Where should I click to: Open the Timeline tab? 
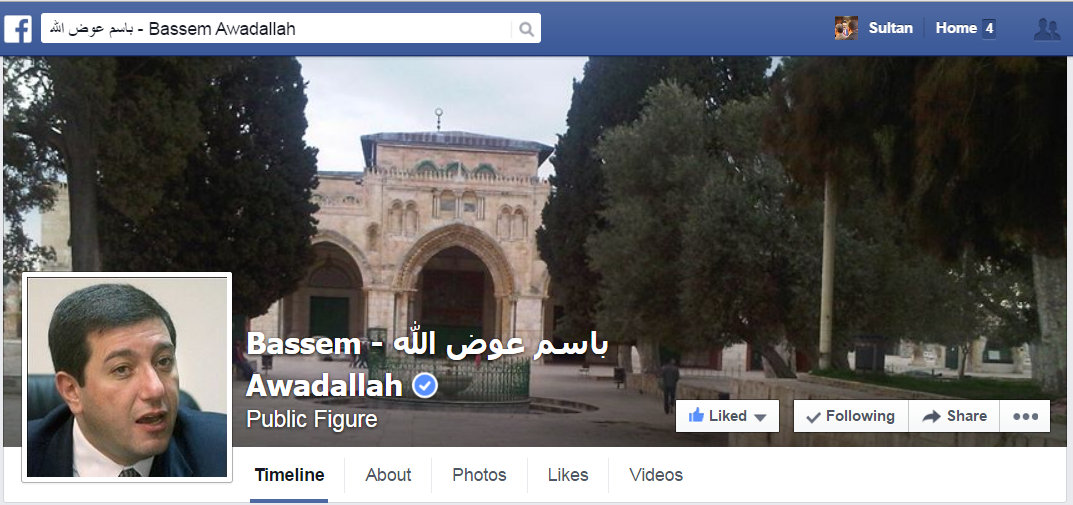click(x=289, y=475)
